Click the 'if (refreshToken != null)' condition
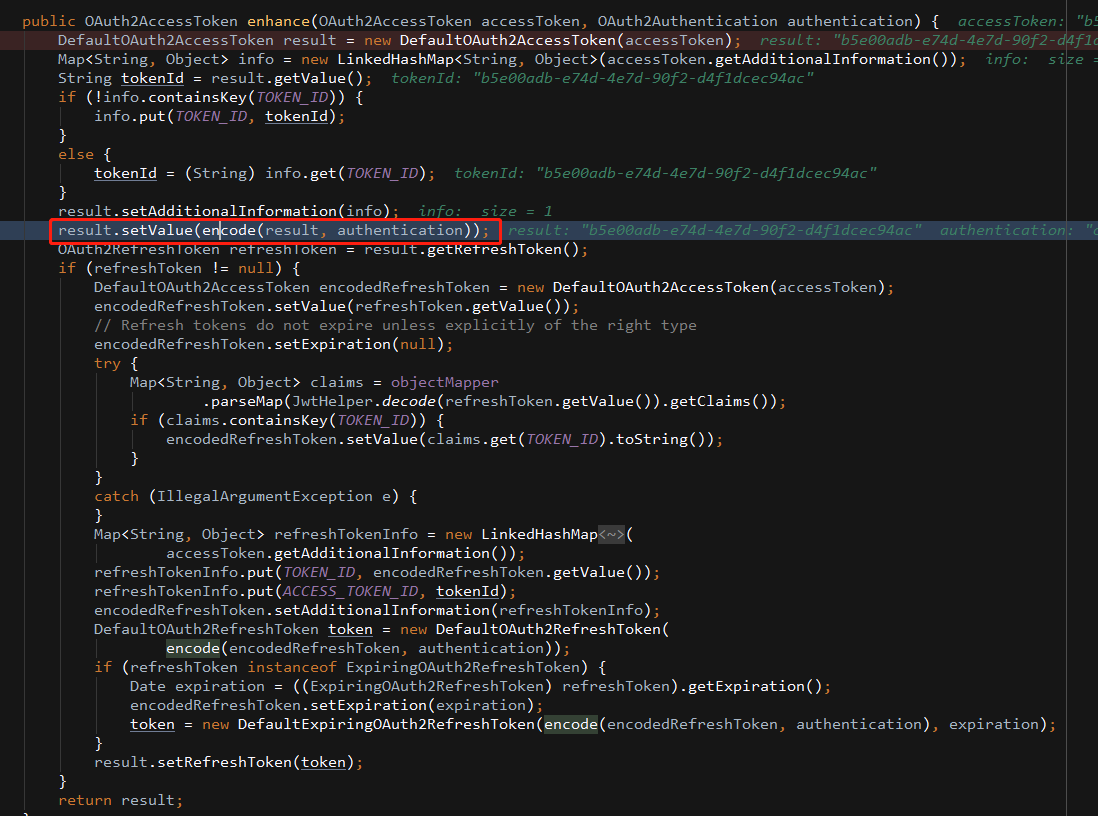This screenshot has width=1098, height=816. (179, 268)
